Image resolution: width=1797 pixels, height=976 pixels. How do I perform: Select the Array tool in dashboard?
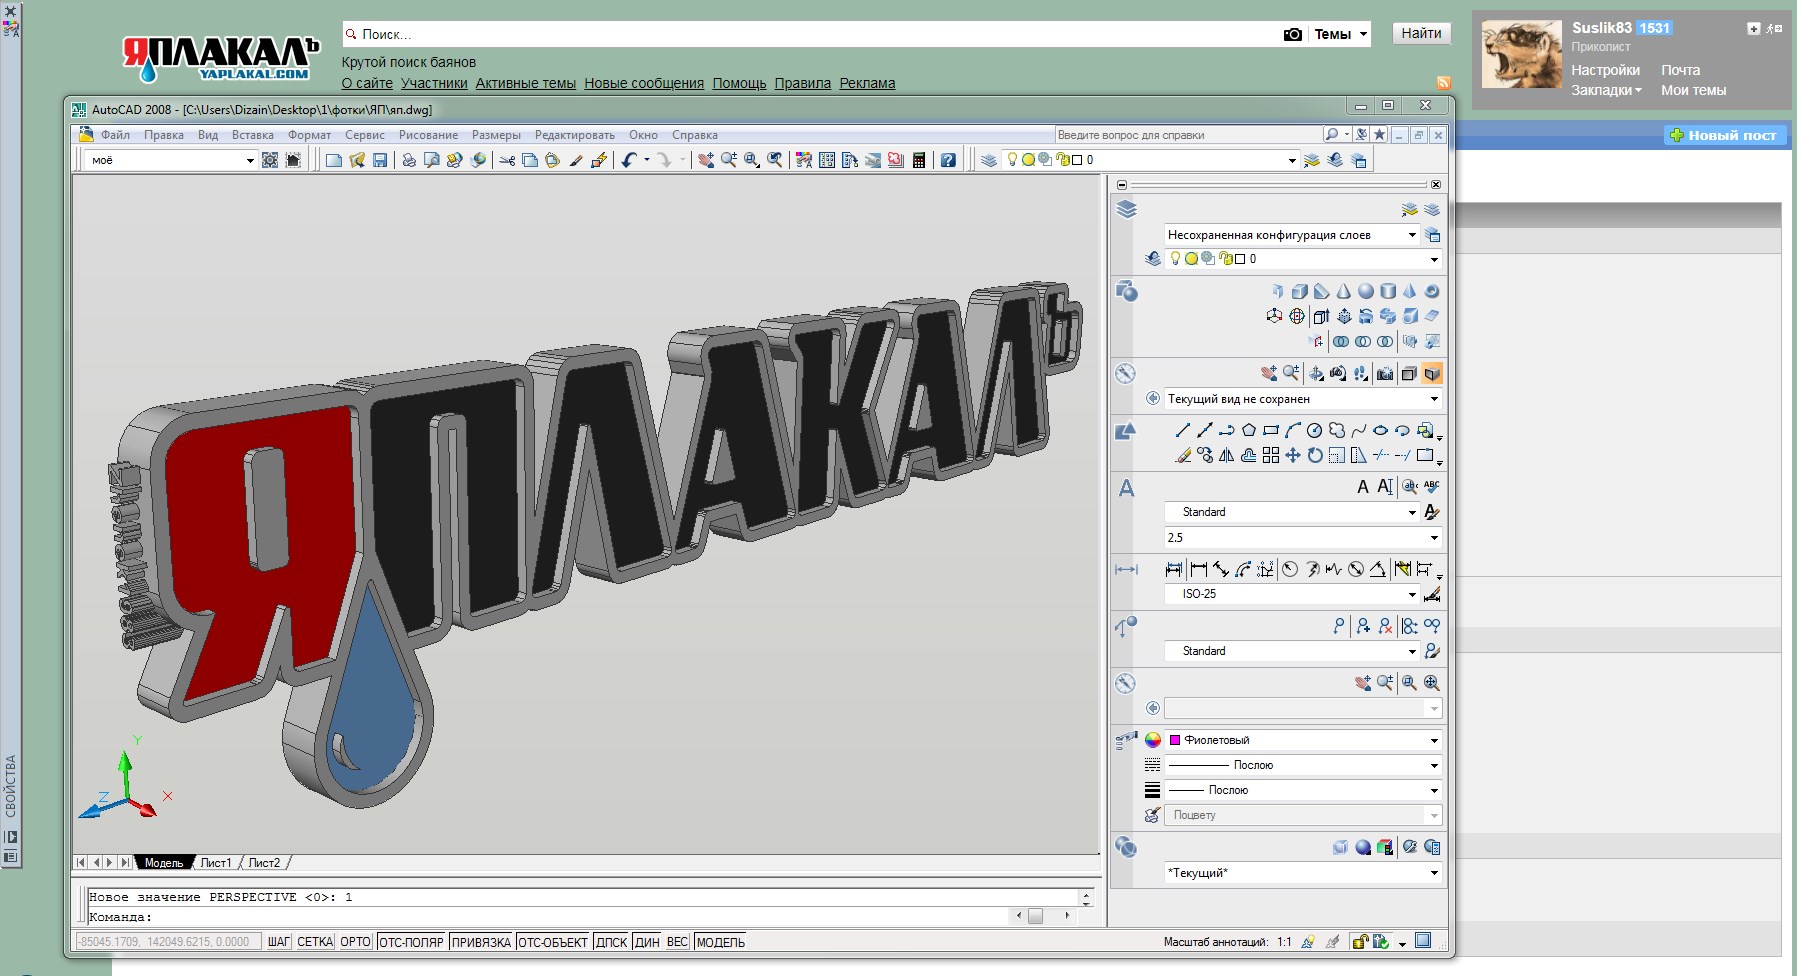1271,455
